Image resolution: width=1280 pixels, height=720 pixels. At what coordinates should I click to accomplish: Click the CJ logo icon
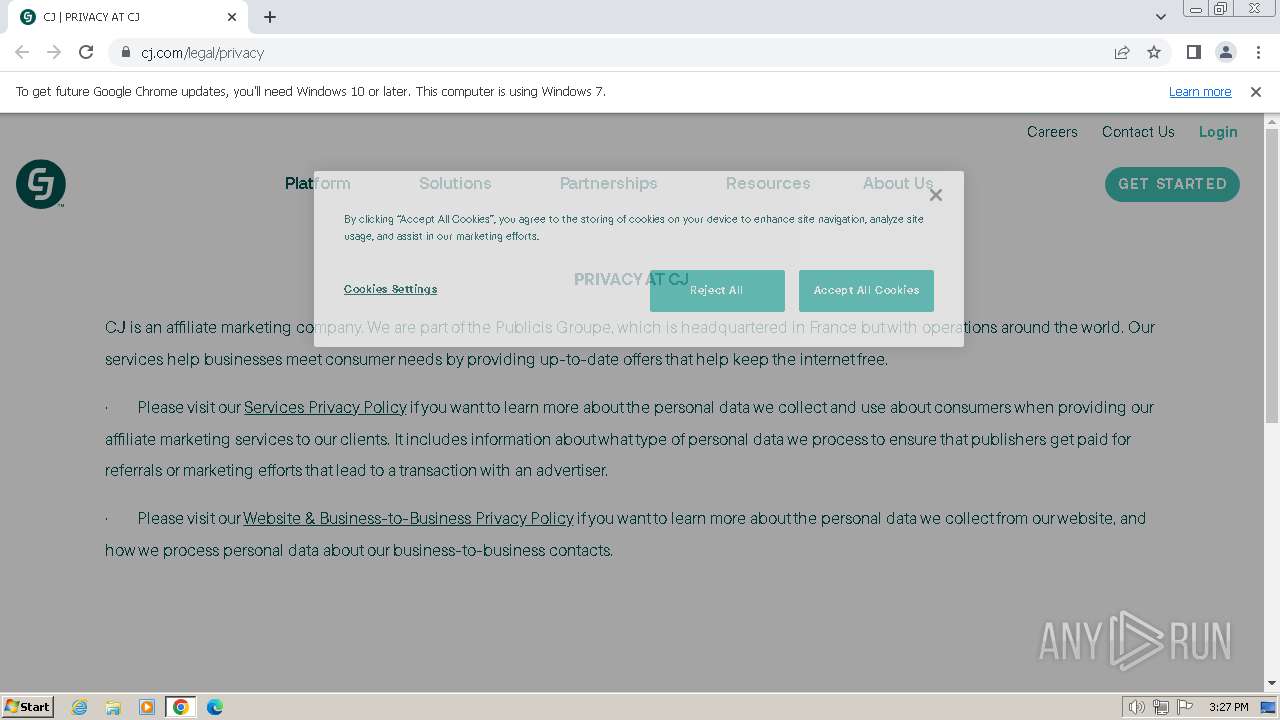click(41, 184)
